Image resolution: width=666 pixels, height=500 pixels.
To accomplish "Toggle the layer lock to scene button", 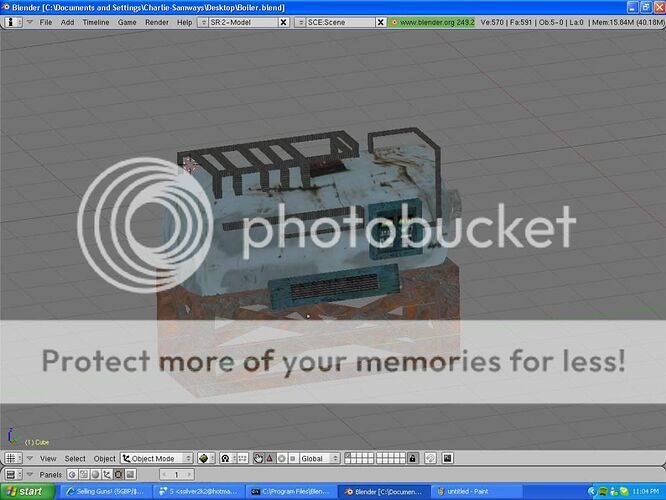I will tap(412, 458).
